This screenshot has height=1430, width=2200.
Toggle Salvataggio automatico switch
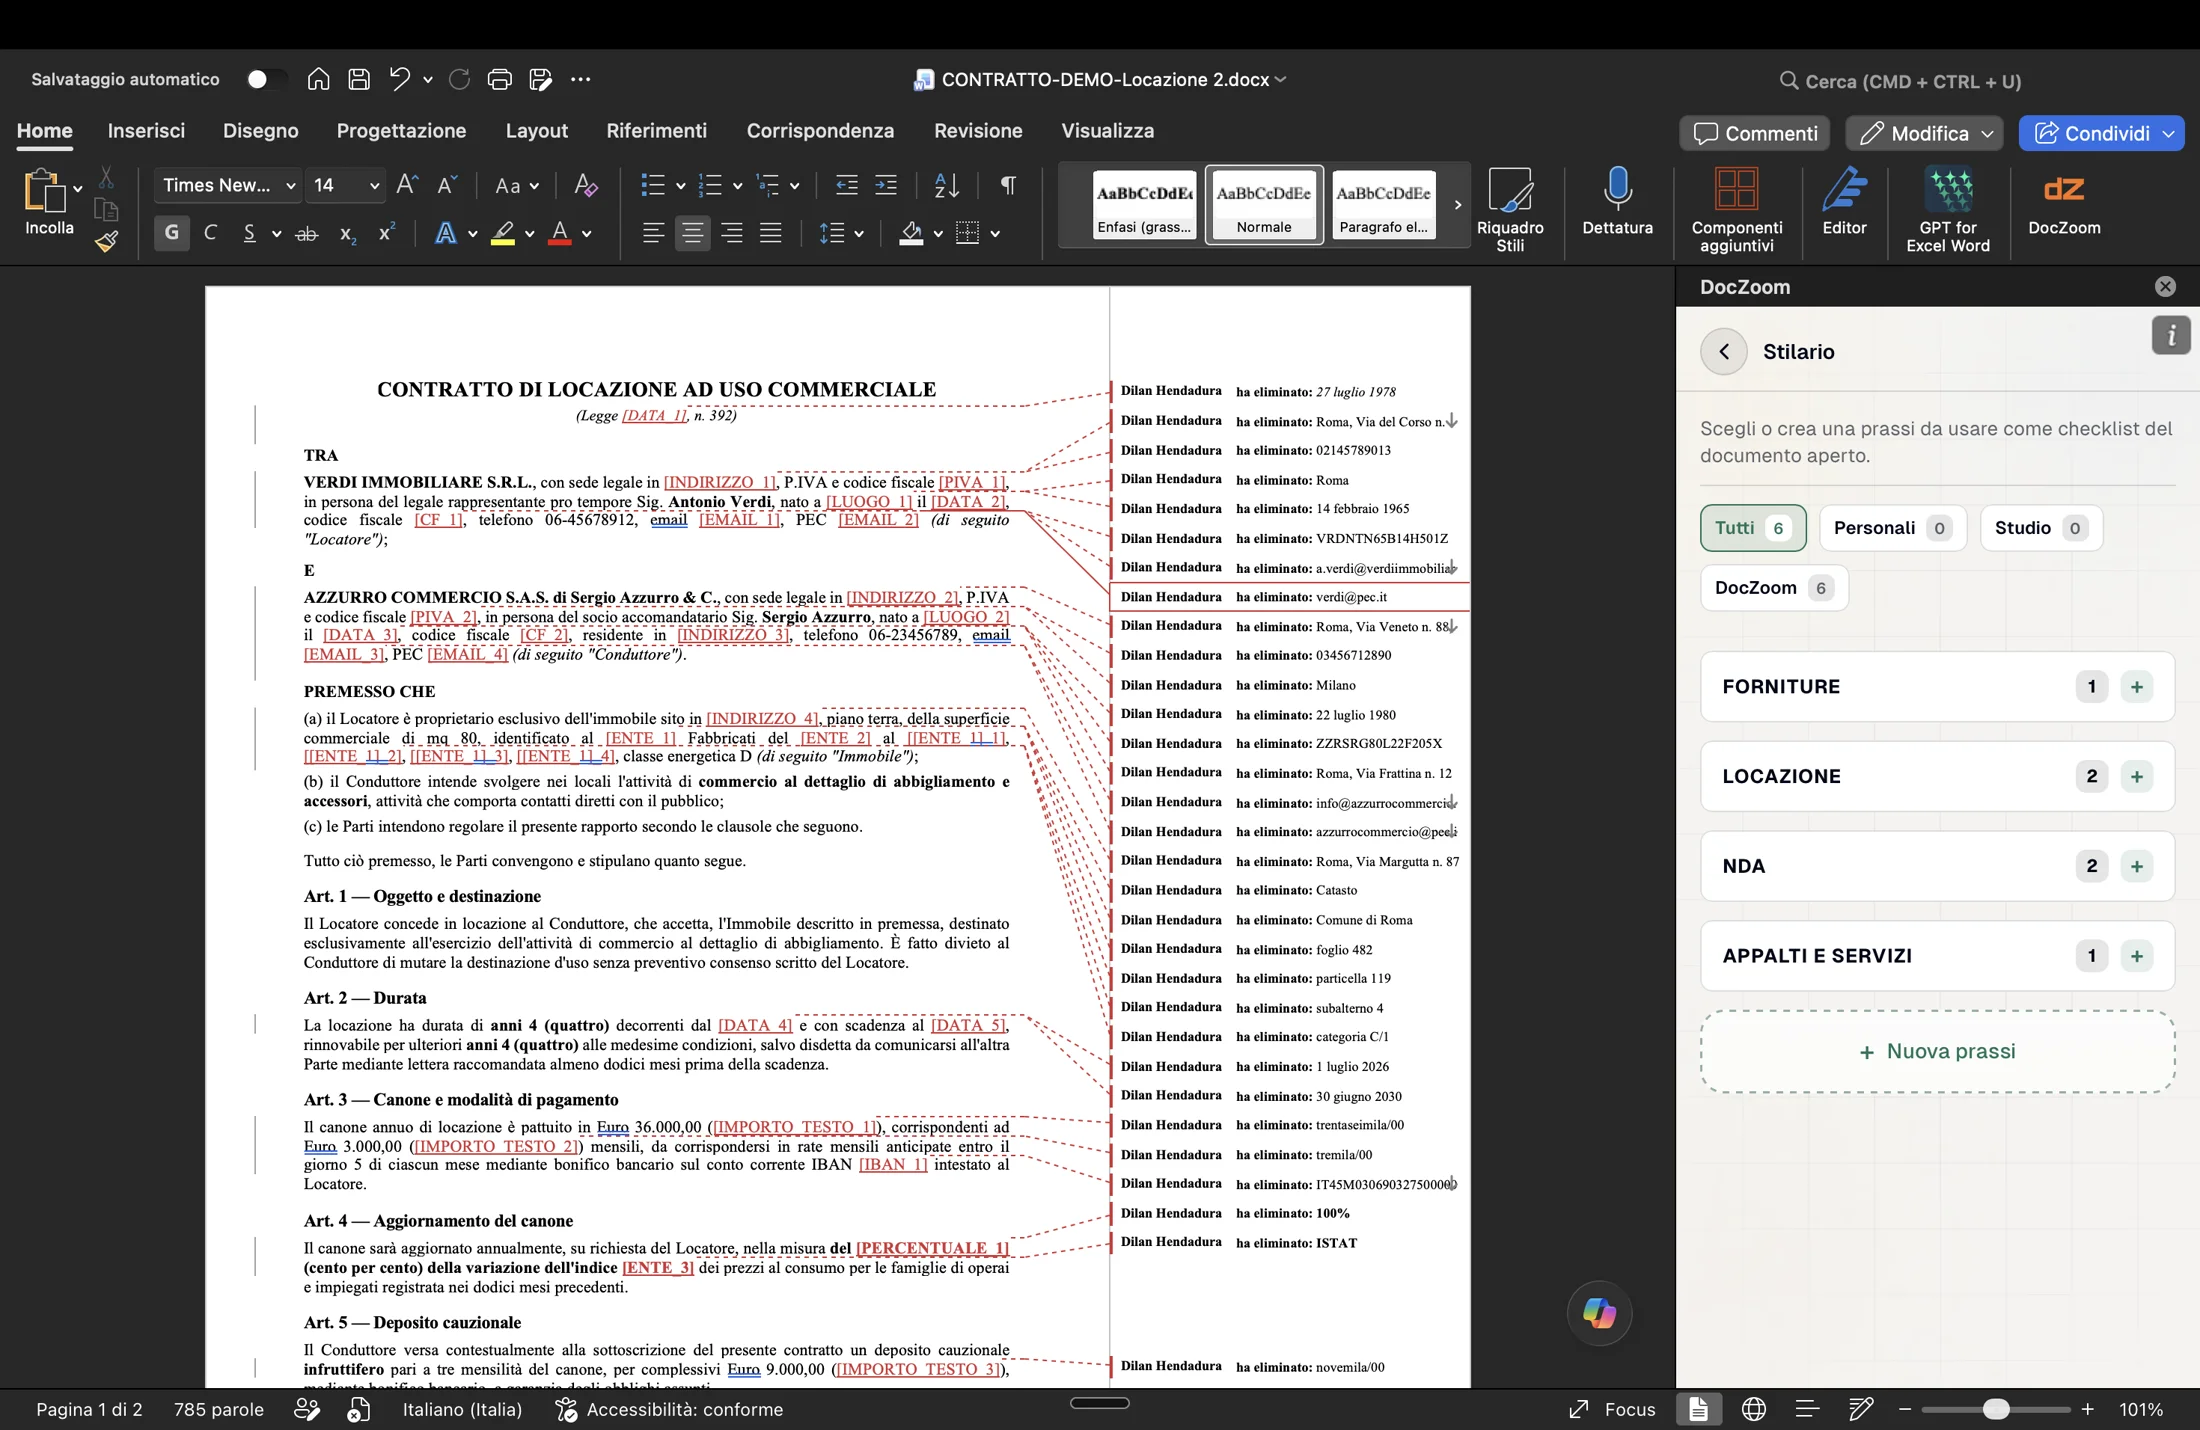click(265, 80)
